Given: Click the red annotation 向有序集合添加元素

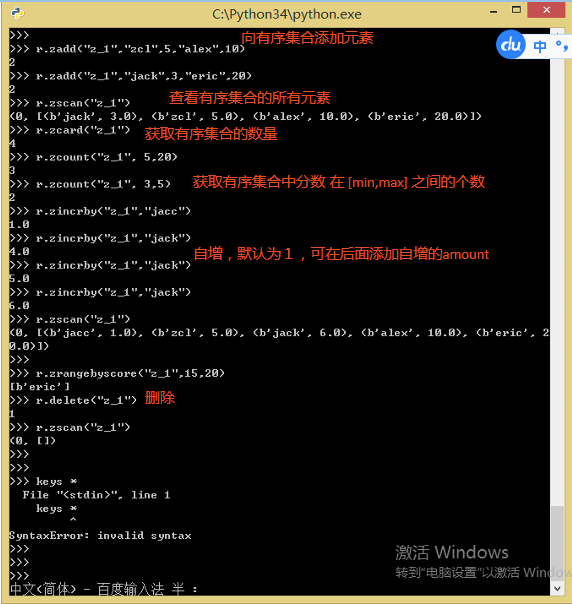Looking at the screenshot, I should coord(307,38).
